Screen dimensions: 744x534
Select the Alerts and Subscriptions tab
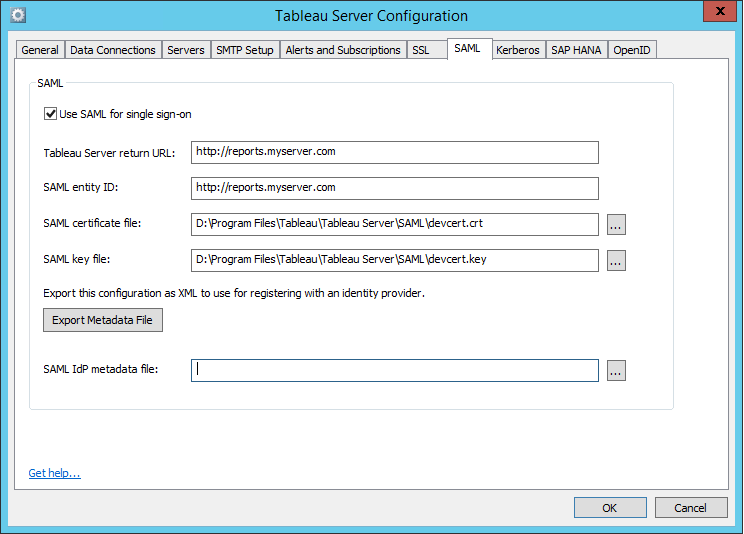click(x=343, y=50)
